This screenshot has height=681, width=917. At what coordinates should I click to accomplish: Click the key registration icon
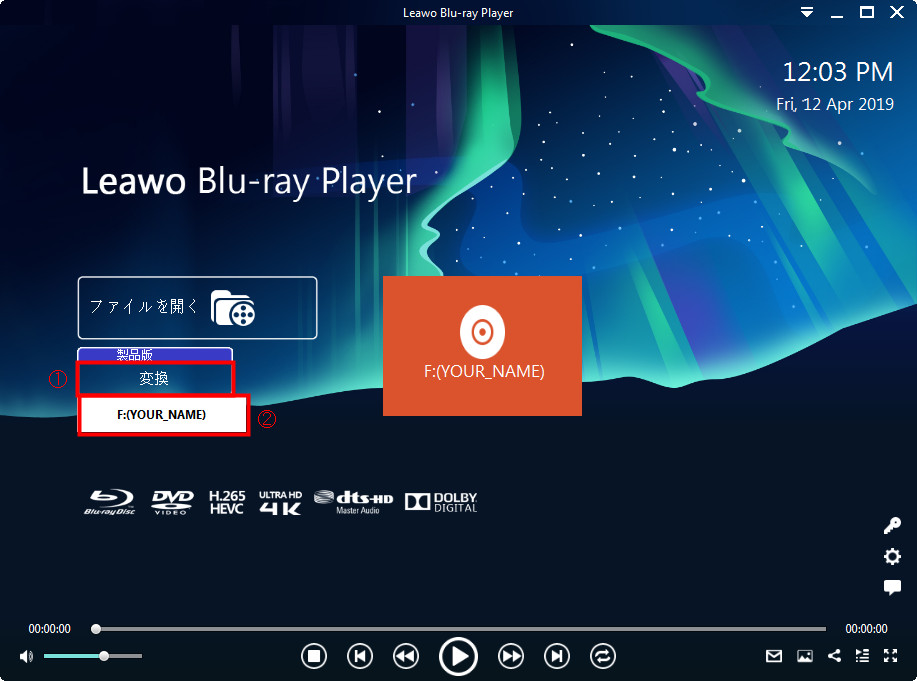tap(892, 525)
